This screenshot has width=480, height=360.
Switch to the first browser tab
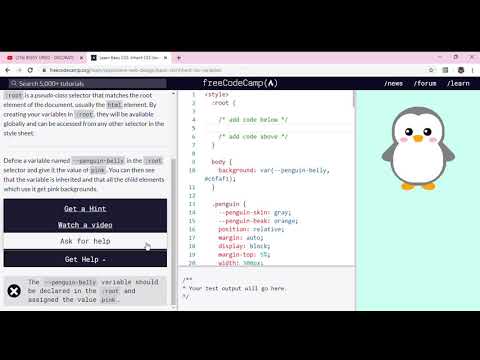point(45,58)
